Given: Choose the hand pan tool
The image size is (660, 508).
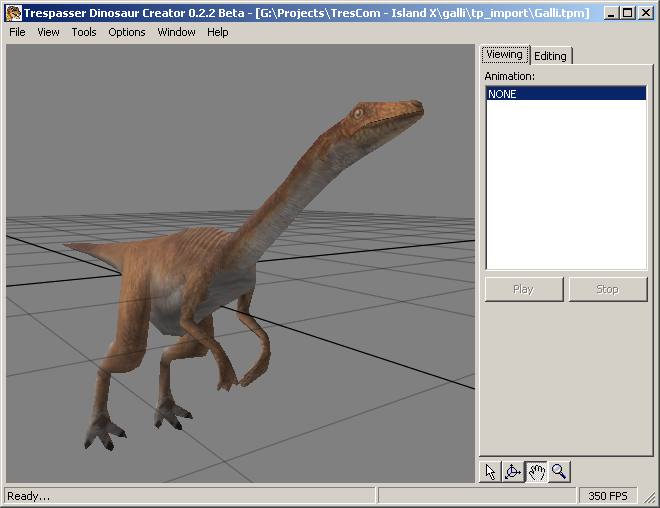Looking at the screenshot, I should tap(536, 471).
